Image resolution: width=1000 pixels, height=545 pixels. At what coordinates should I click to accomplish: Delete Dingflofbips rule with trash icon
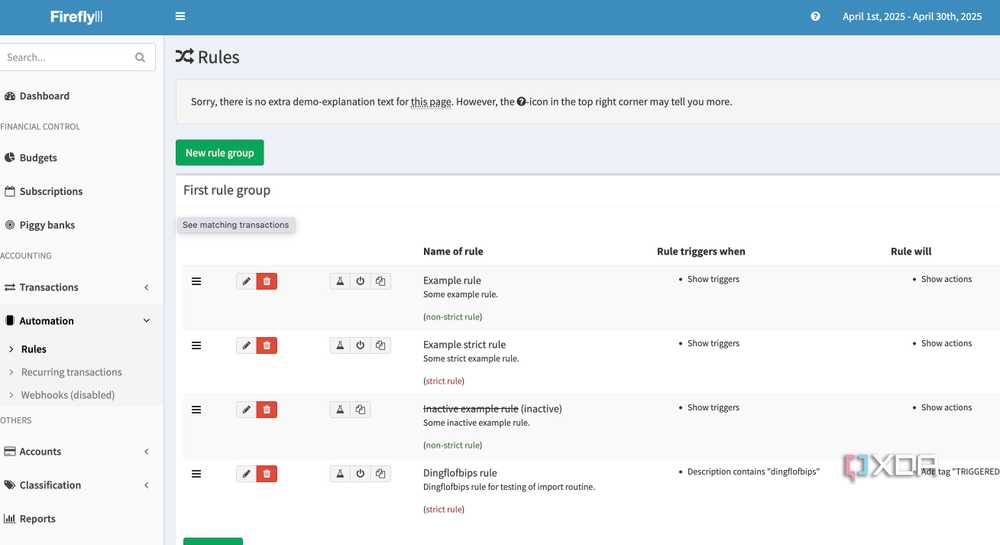tap(267, 474)
